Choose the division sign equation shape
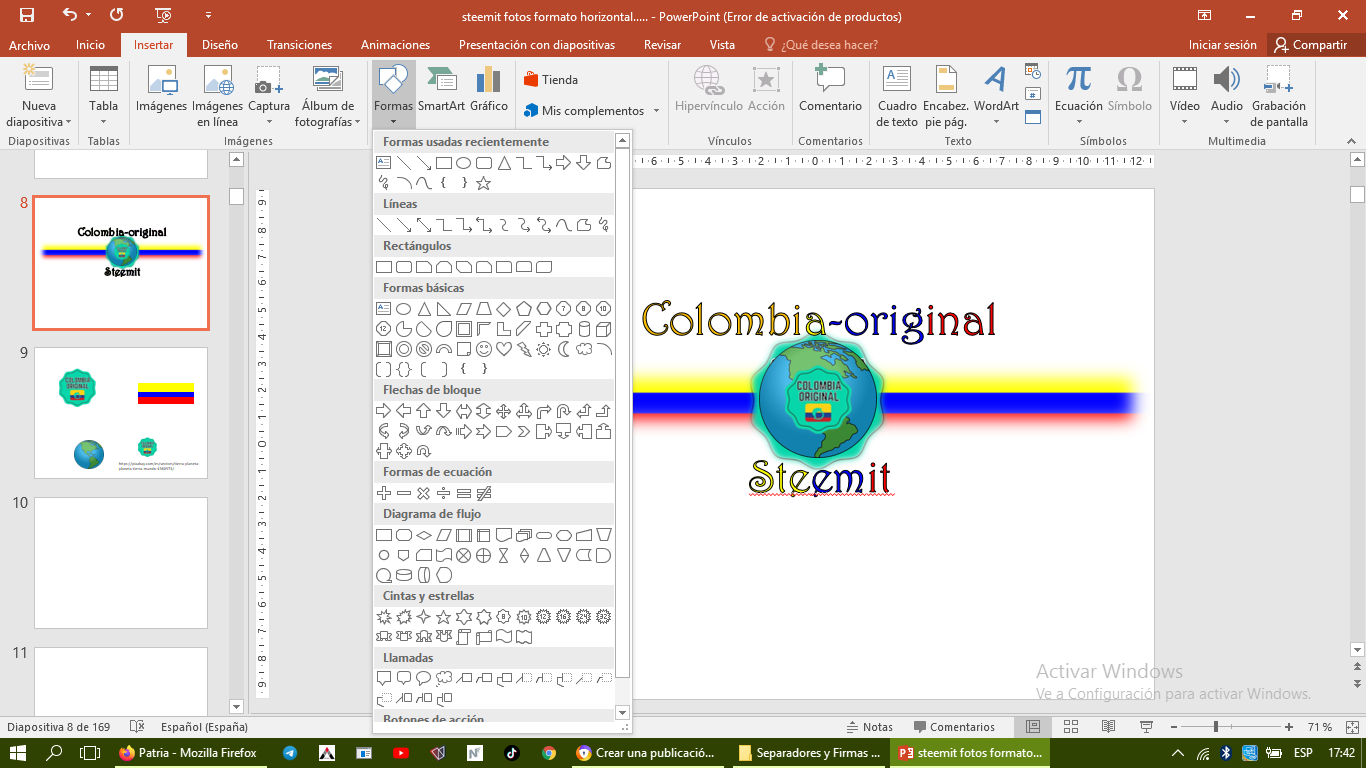1366x768 pixels. click(444, 493)
